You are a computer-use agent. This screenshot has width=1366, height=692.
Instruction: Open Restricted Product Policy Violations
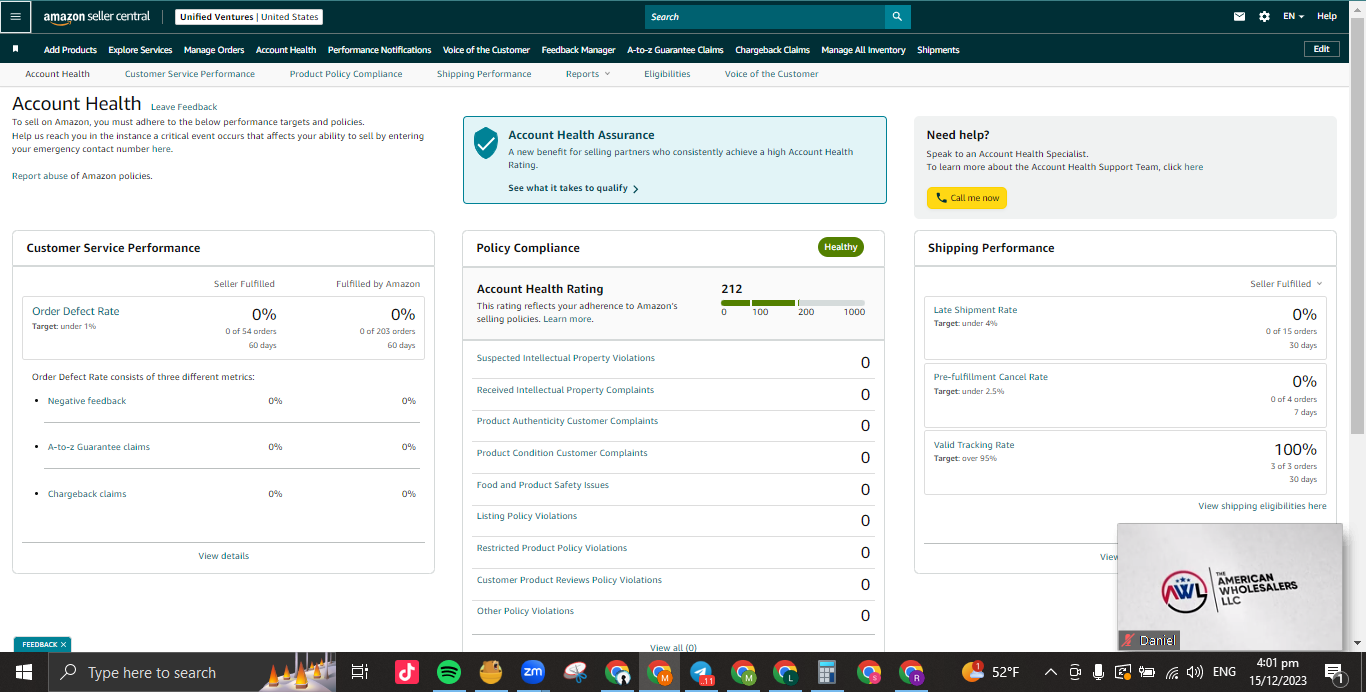[552, 548]
